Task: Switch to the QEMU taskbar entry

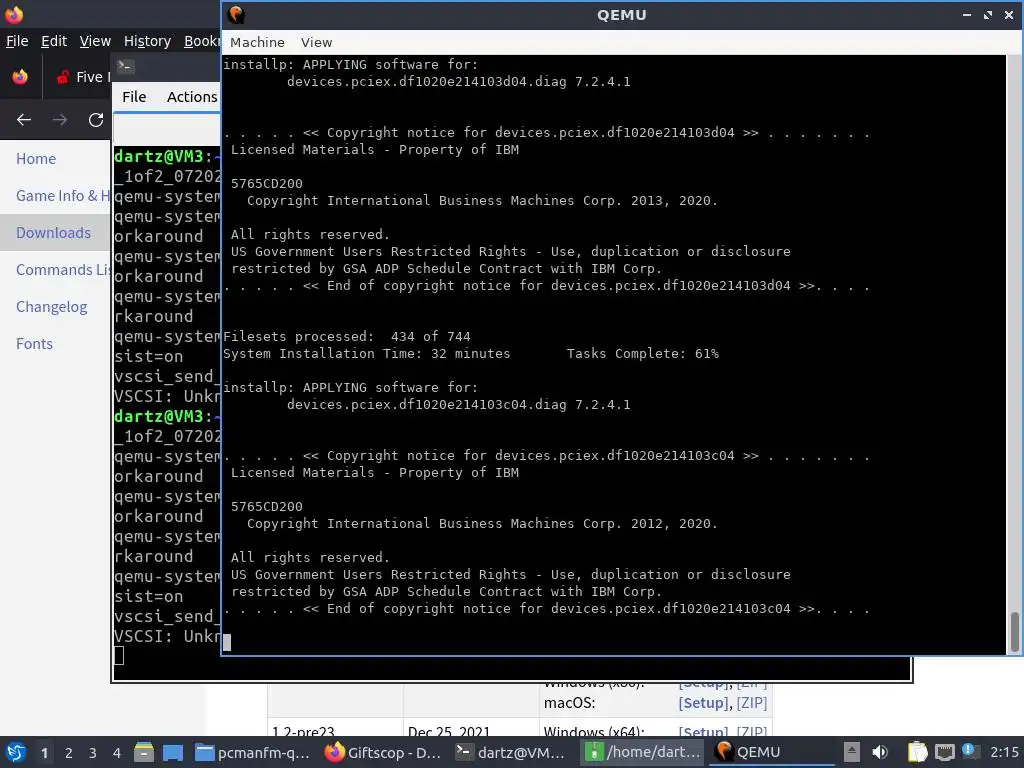Action: [x=772, y=752]
